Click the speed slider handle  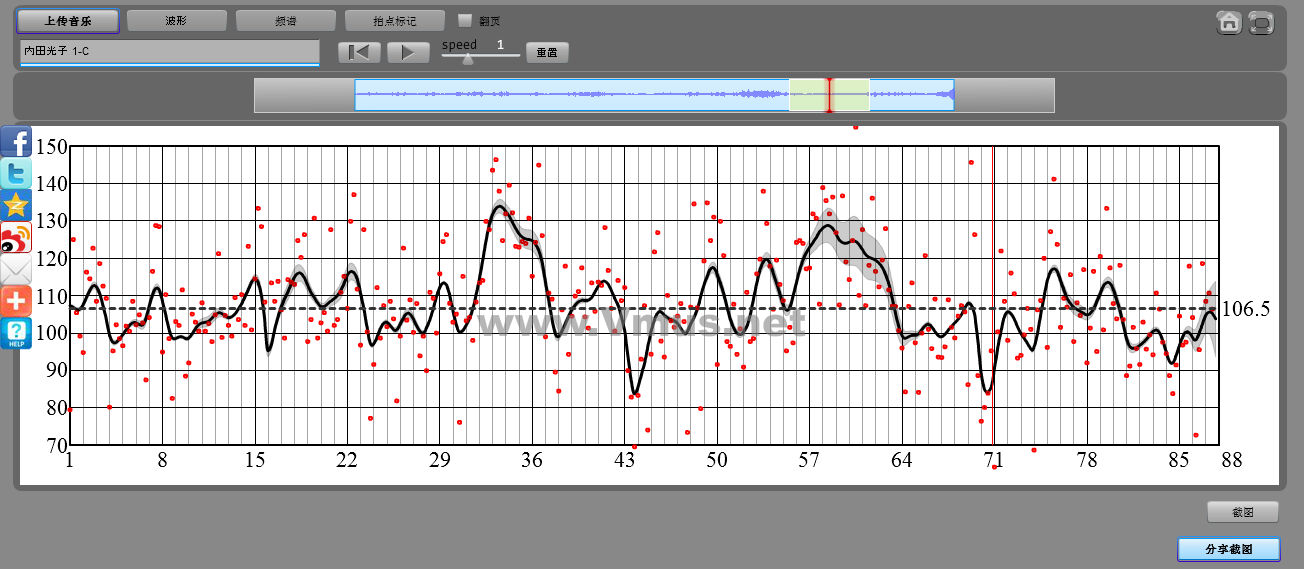[467, 59]
